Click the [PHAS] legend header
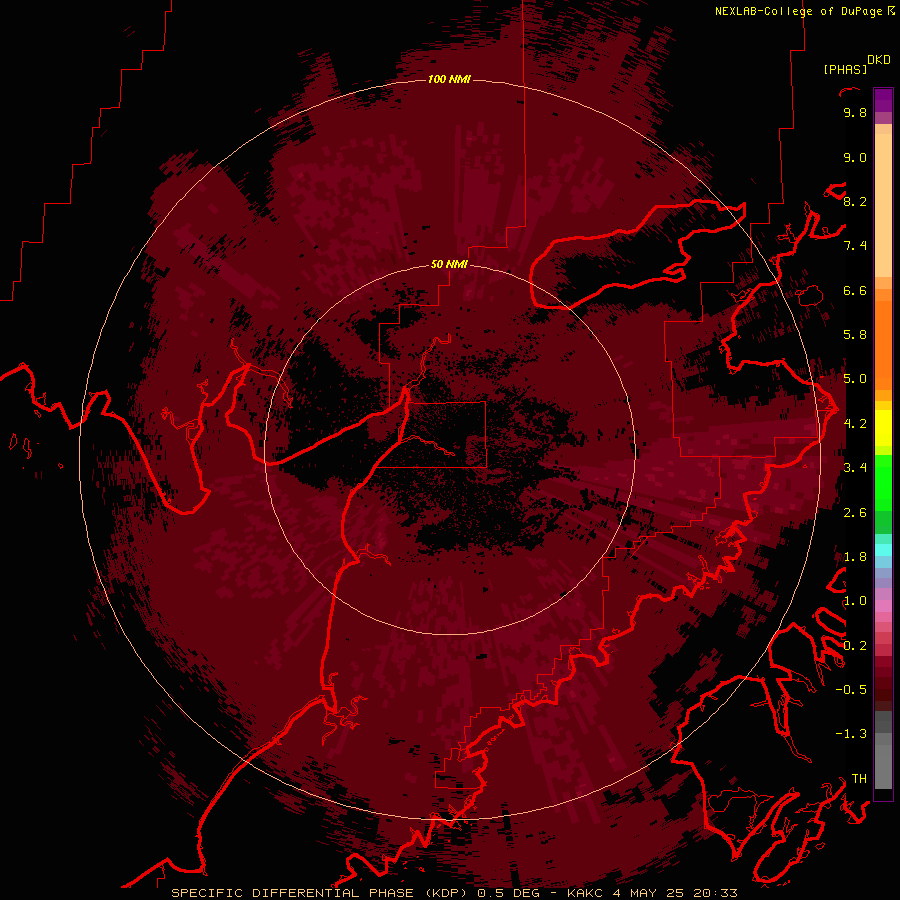The height and width of the screenshot is (900, 900). [x=845, y=69]
